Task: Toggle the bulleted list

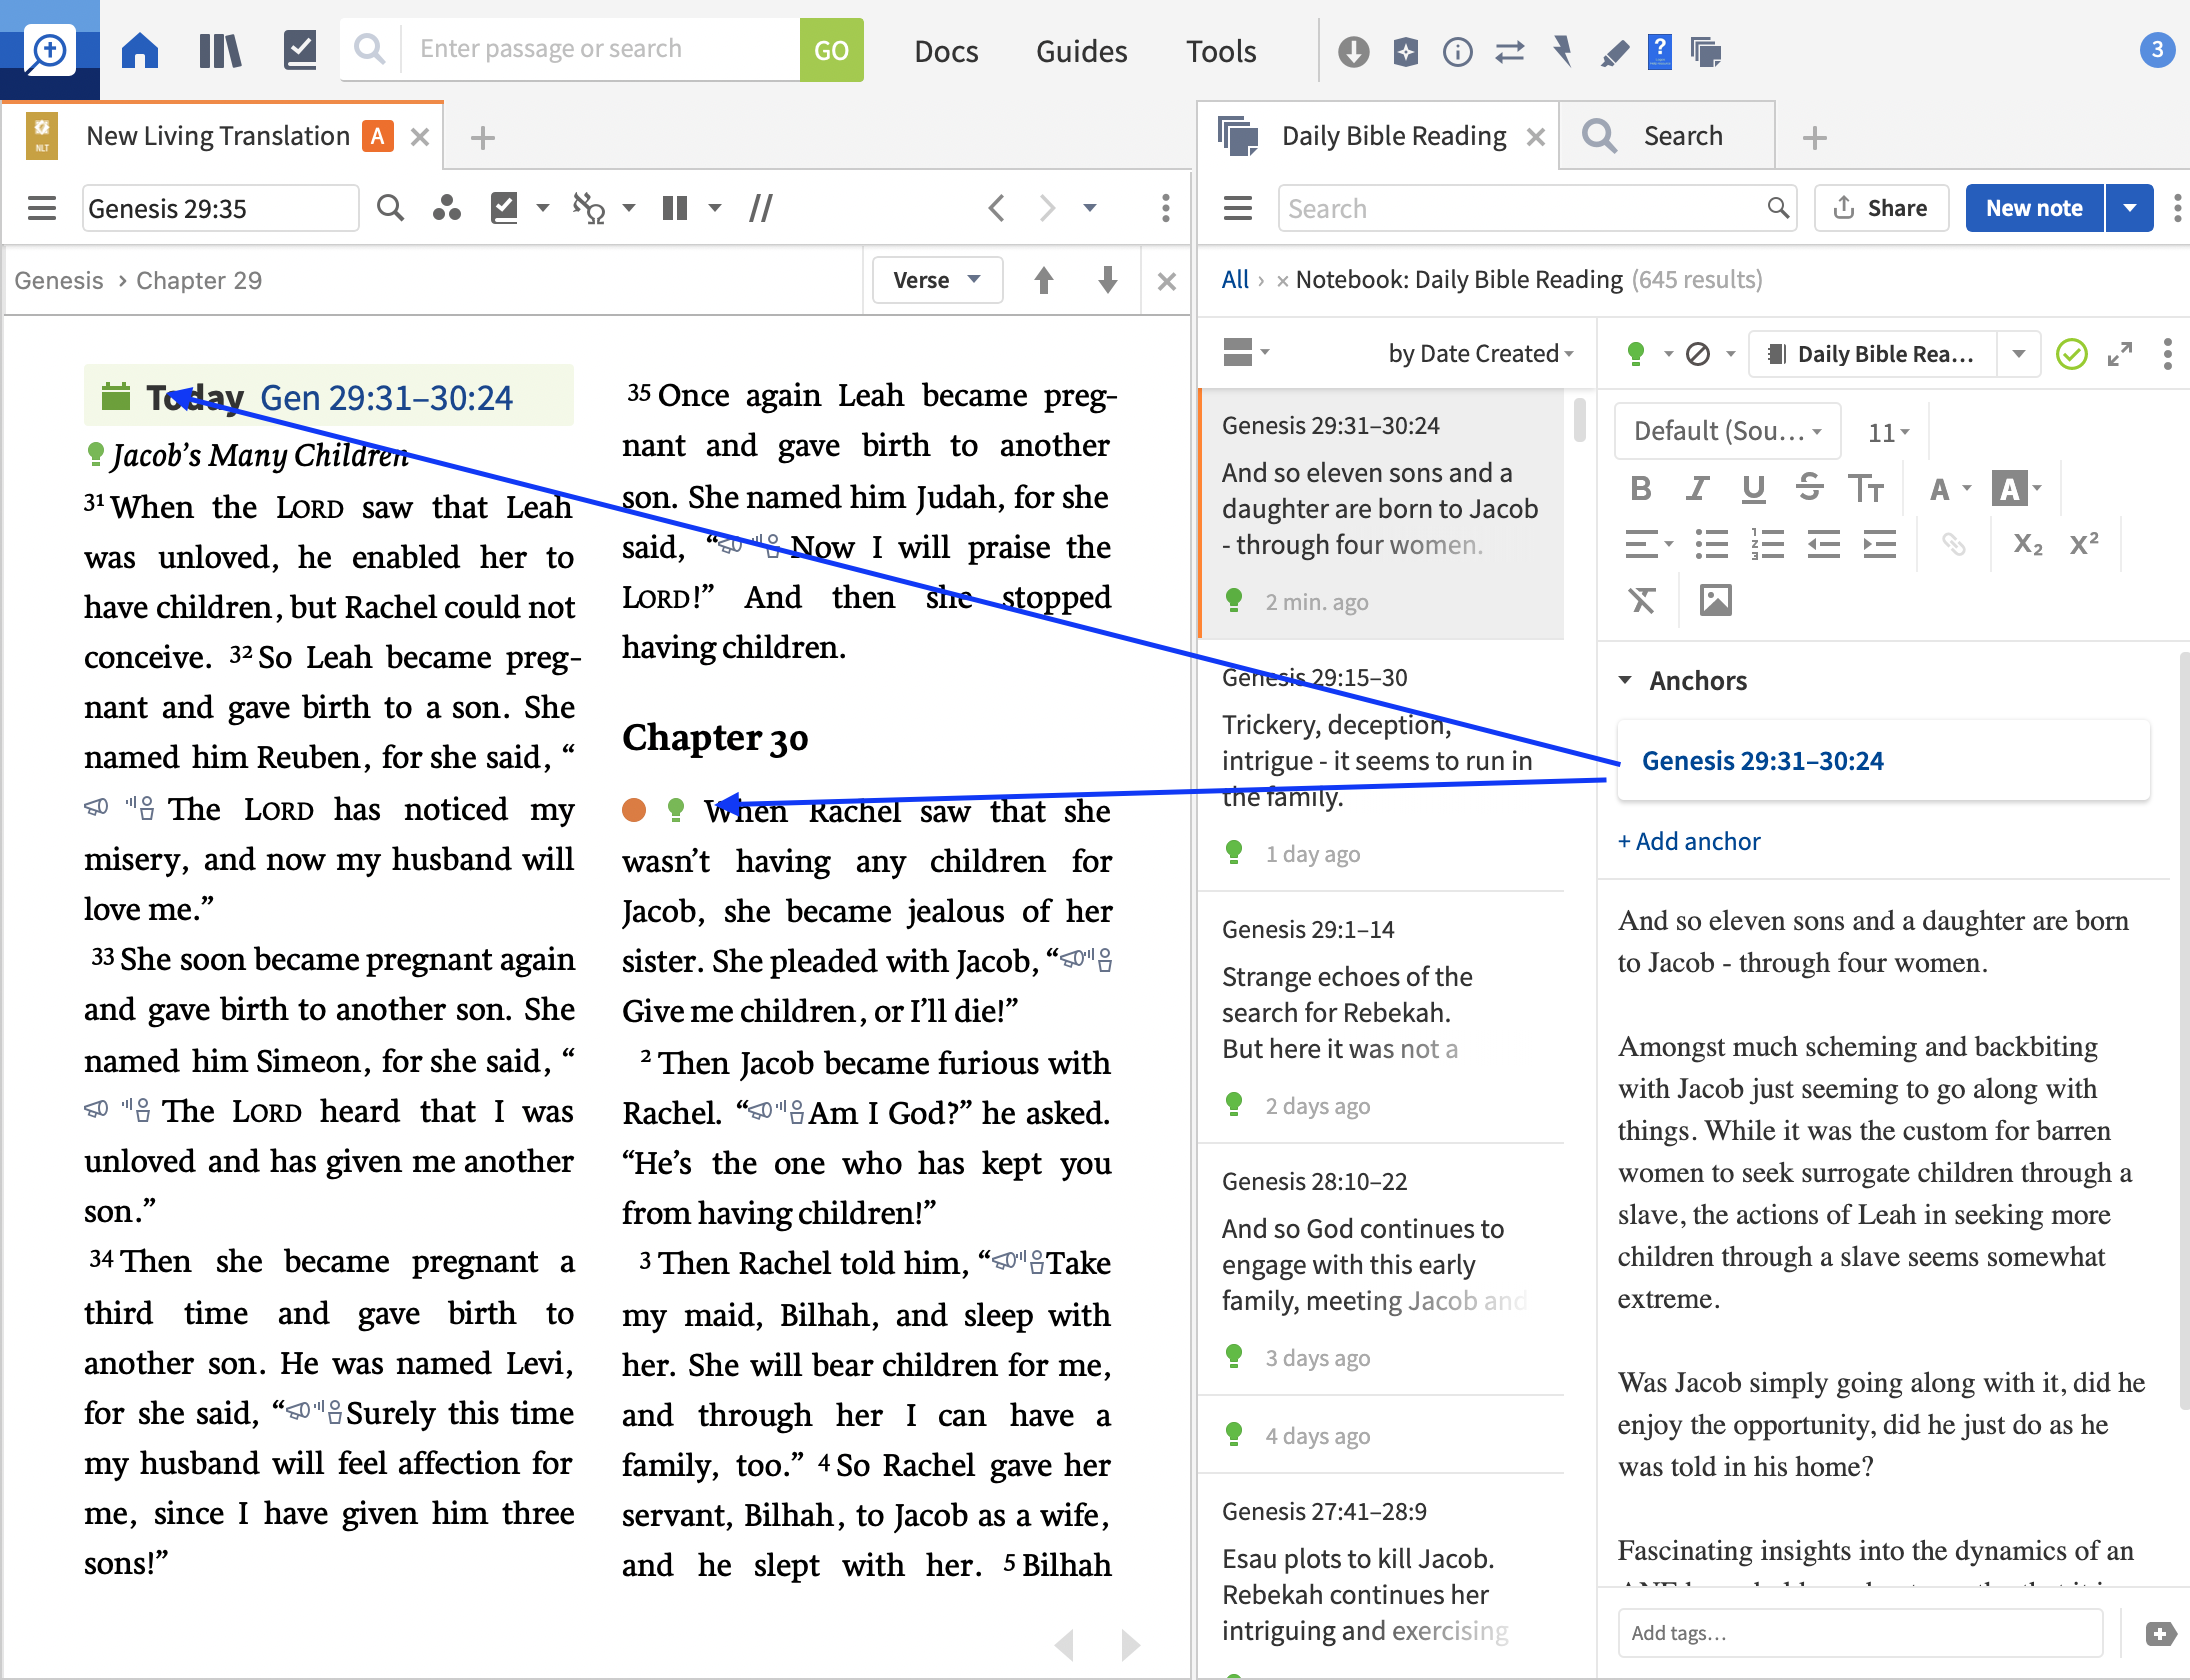Action: coord(1711,544)
